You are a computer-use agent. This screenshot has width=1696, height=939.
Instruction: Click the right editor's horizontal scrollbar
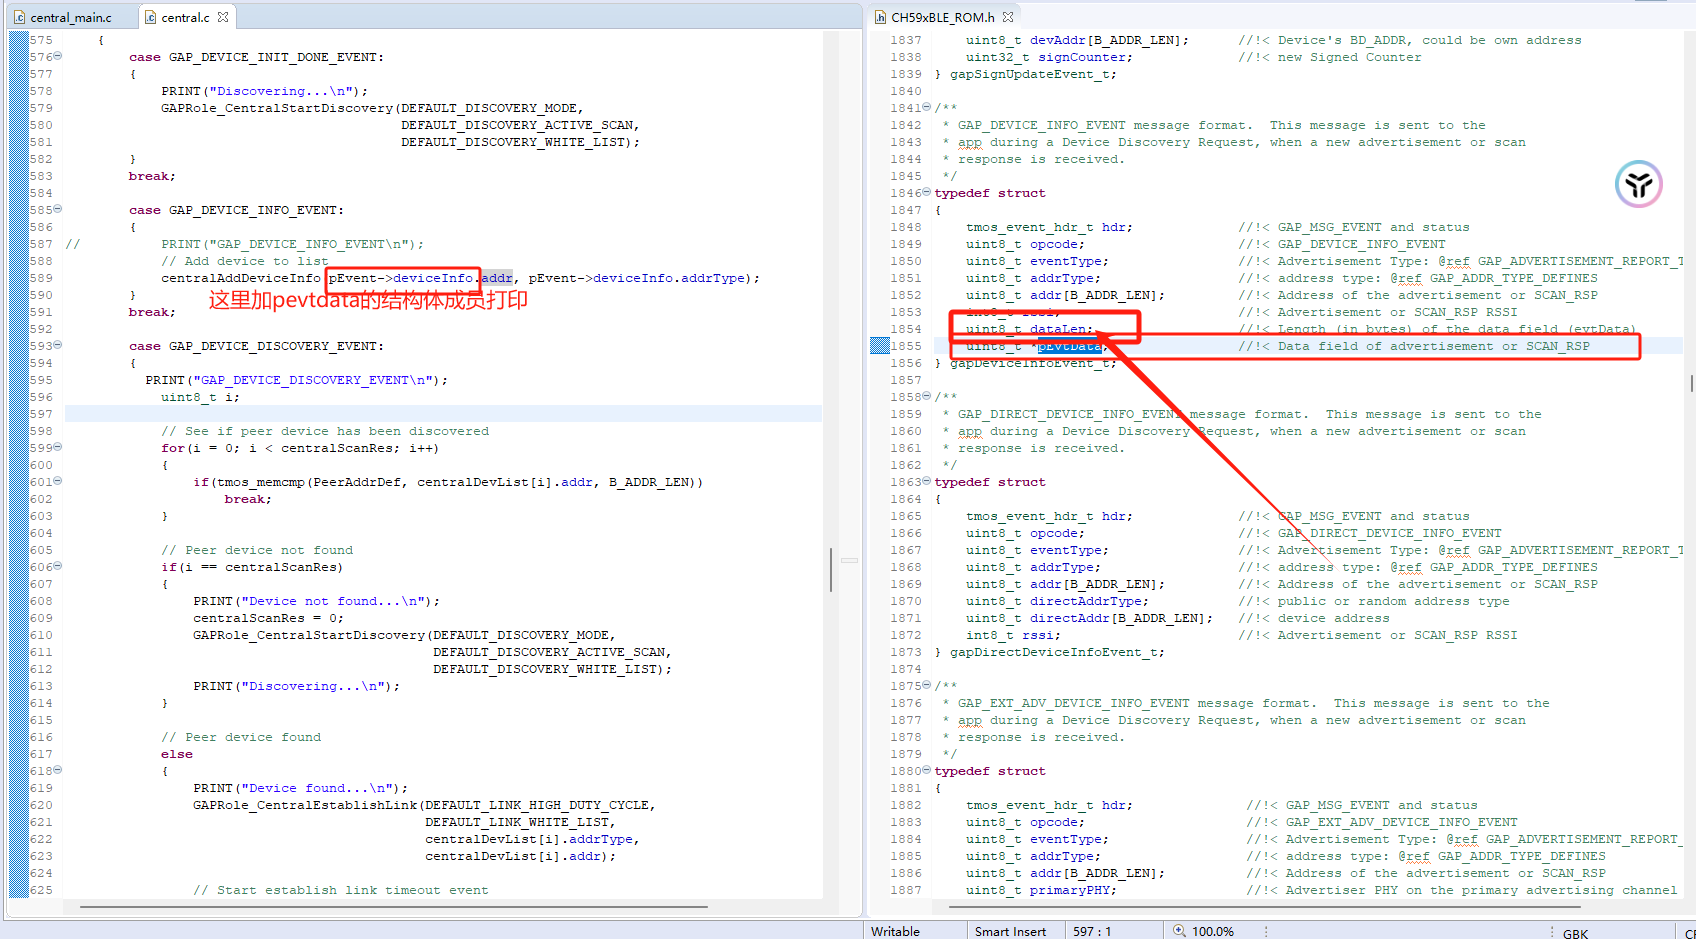click(x=1265, y=907)
